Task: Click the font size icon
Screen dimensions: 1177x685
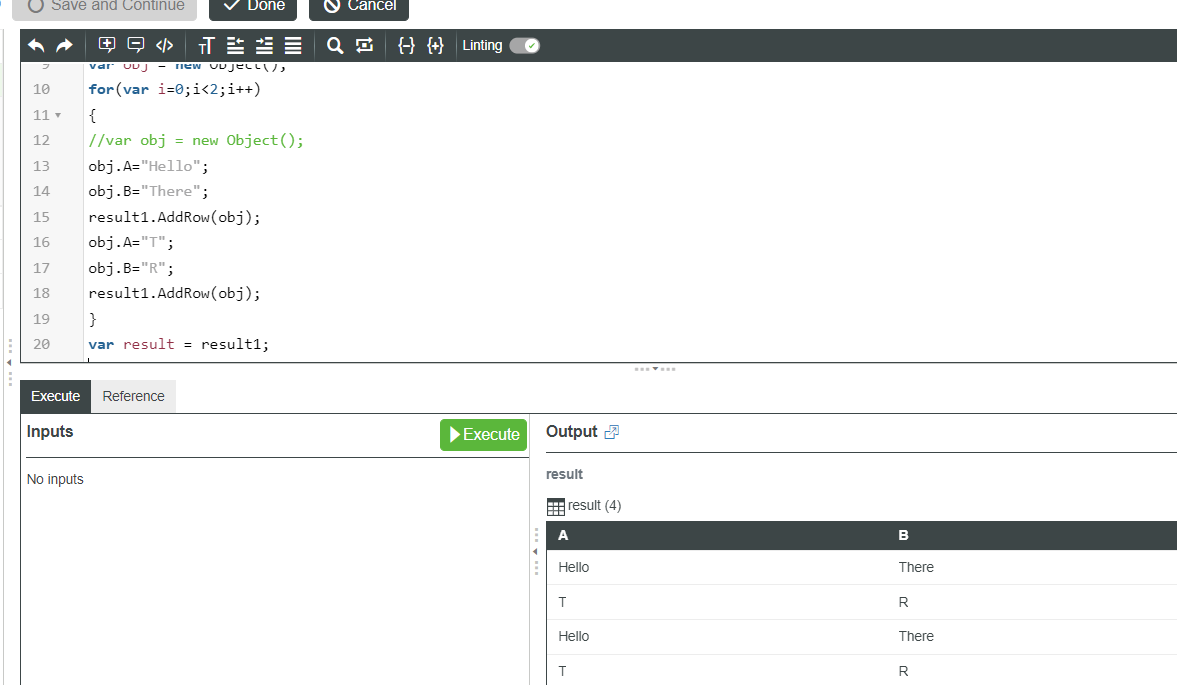Action: tap(206, 45)
